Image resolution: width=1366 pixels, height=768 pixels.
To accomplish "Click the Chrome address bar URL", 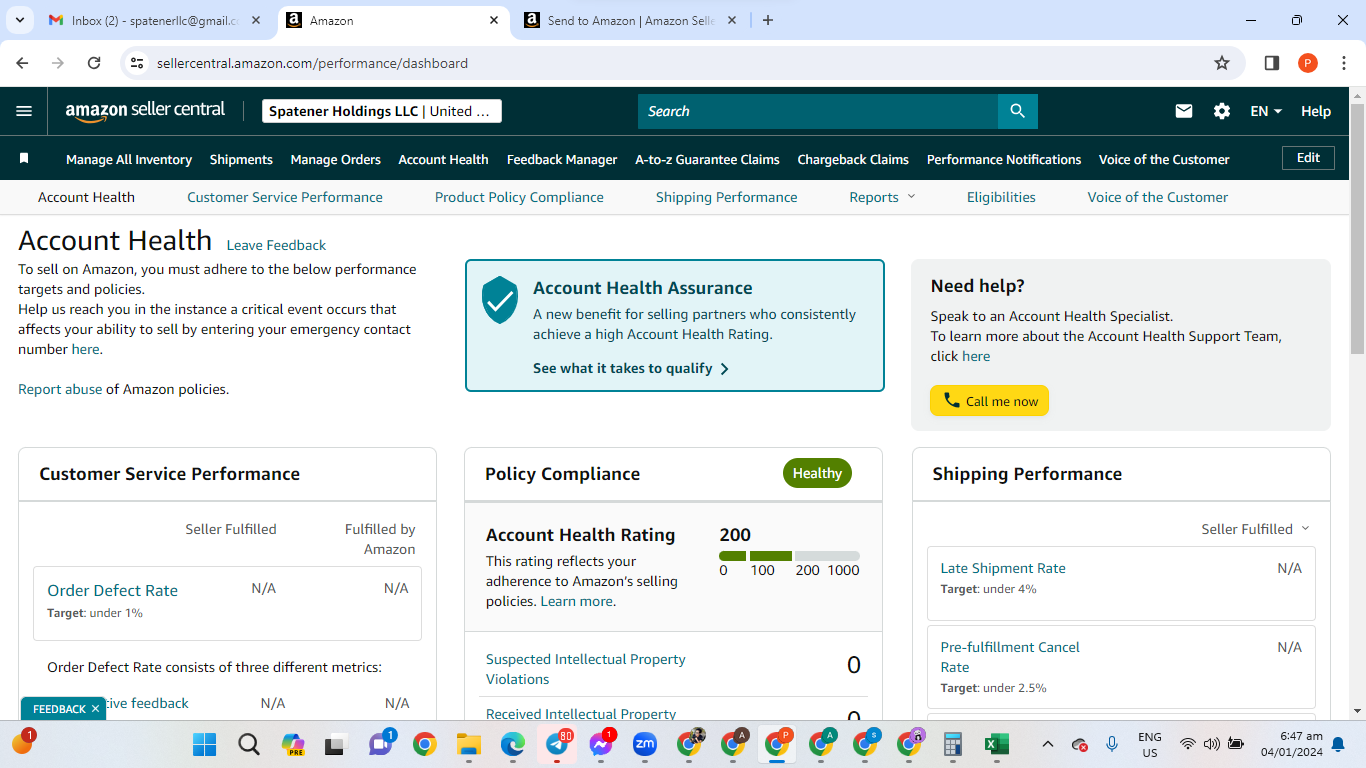I will point(312,63).
